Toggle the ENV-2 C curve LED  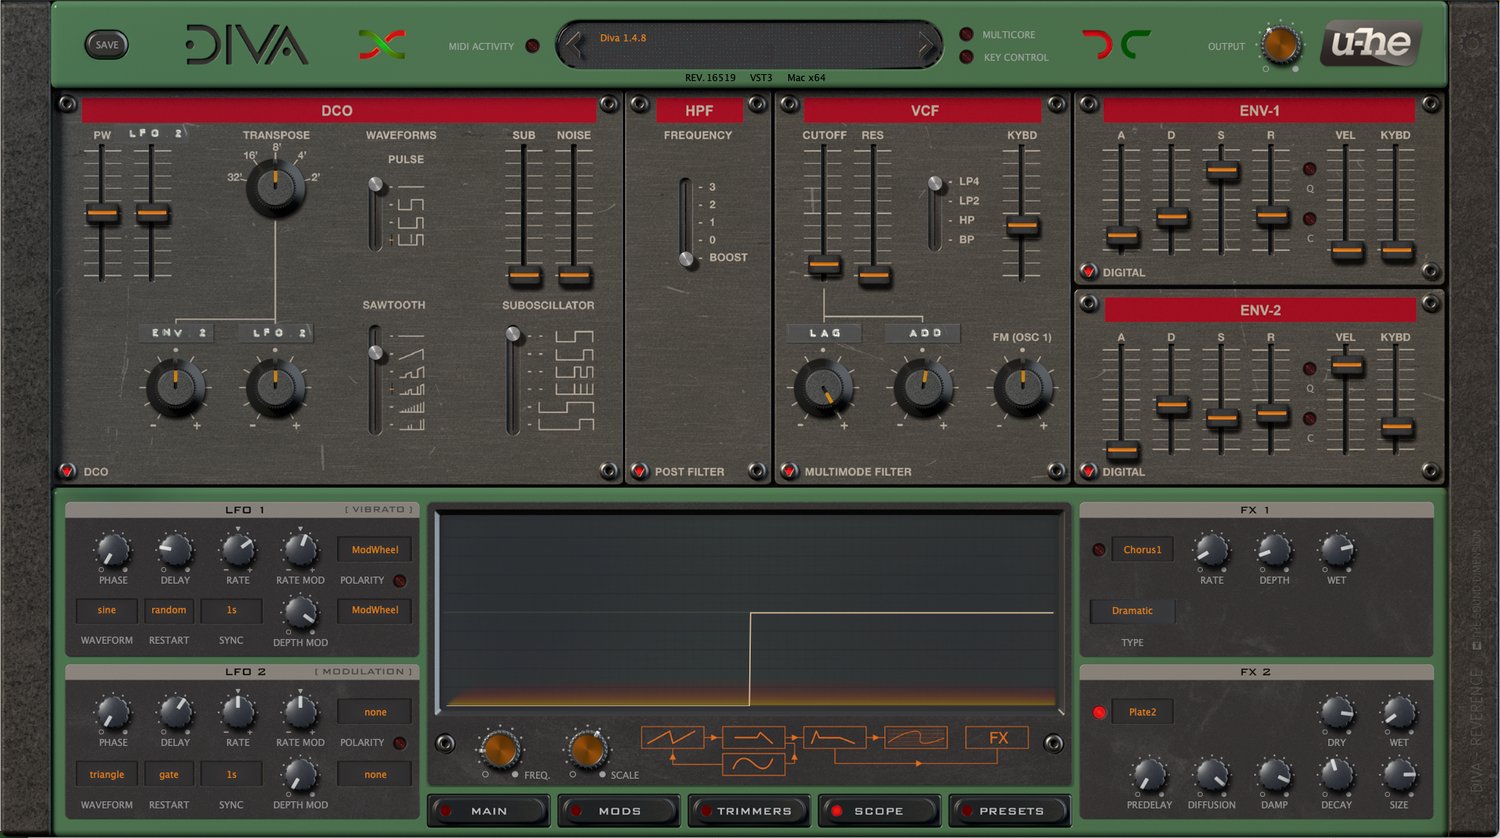click(1309, 419)
